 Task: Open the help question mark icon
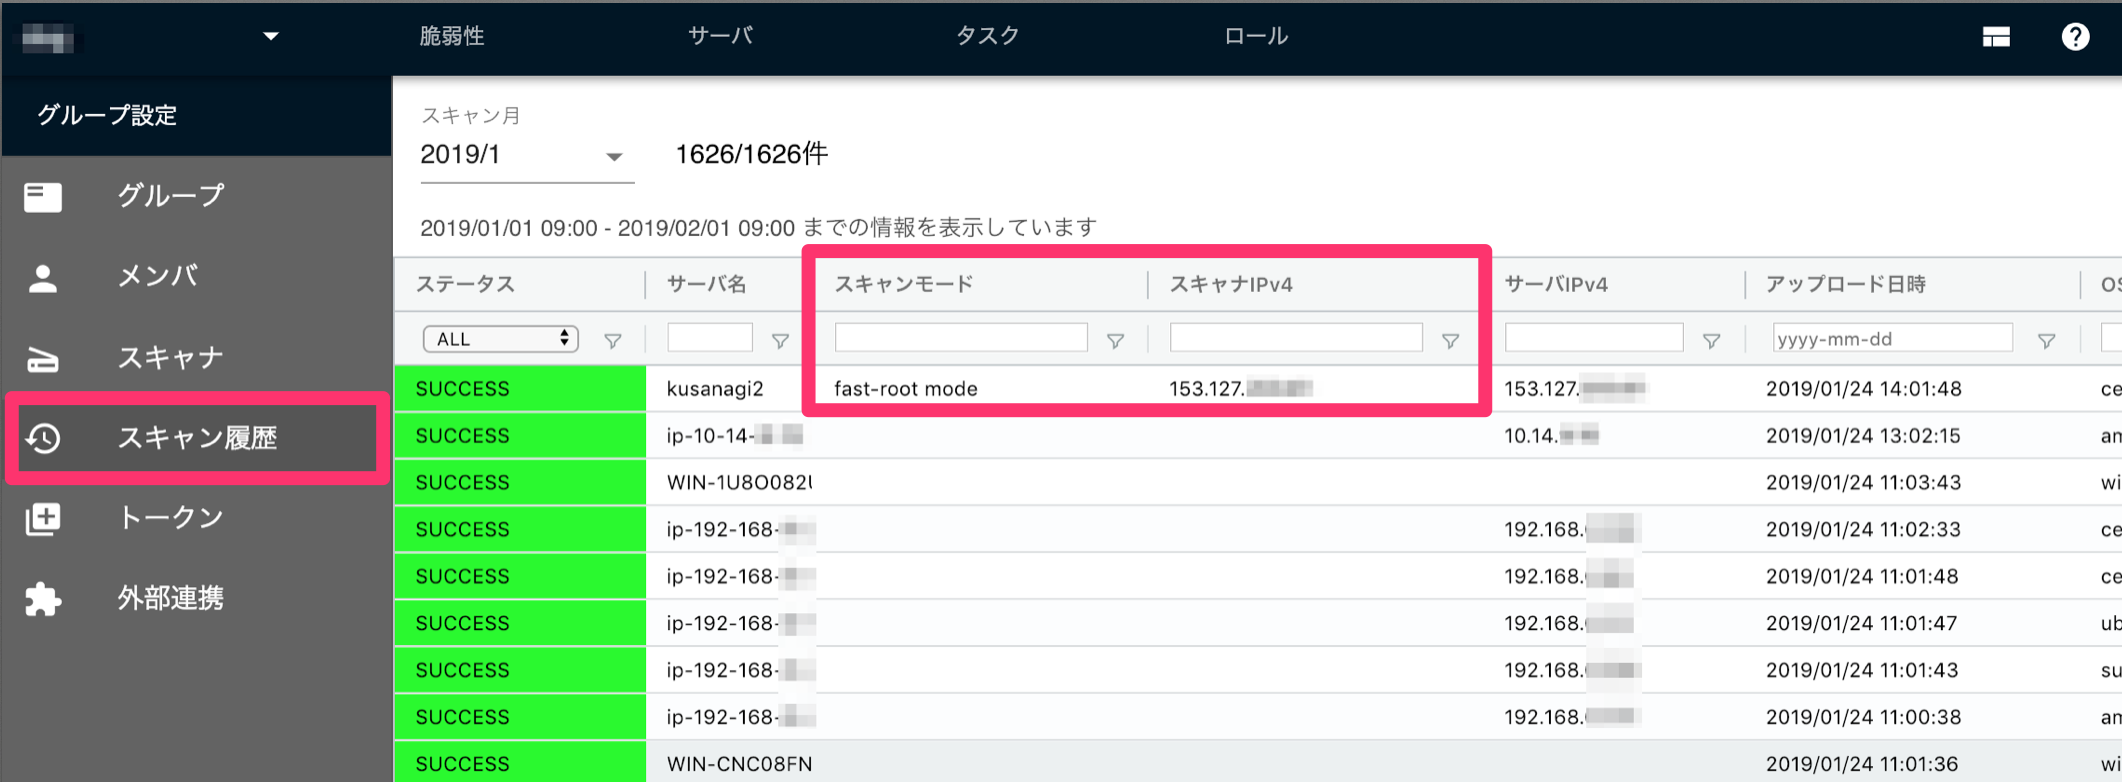[x=2075, y=37]
